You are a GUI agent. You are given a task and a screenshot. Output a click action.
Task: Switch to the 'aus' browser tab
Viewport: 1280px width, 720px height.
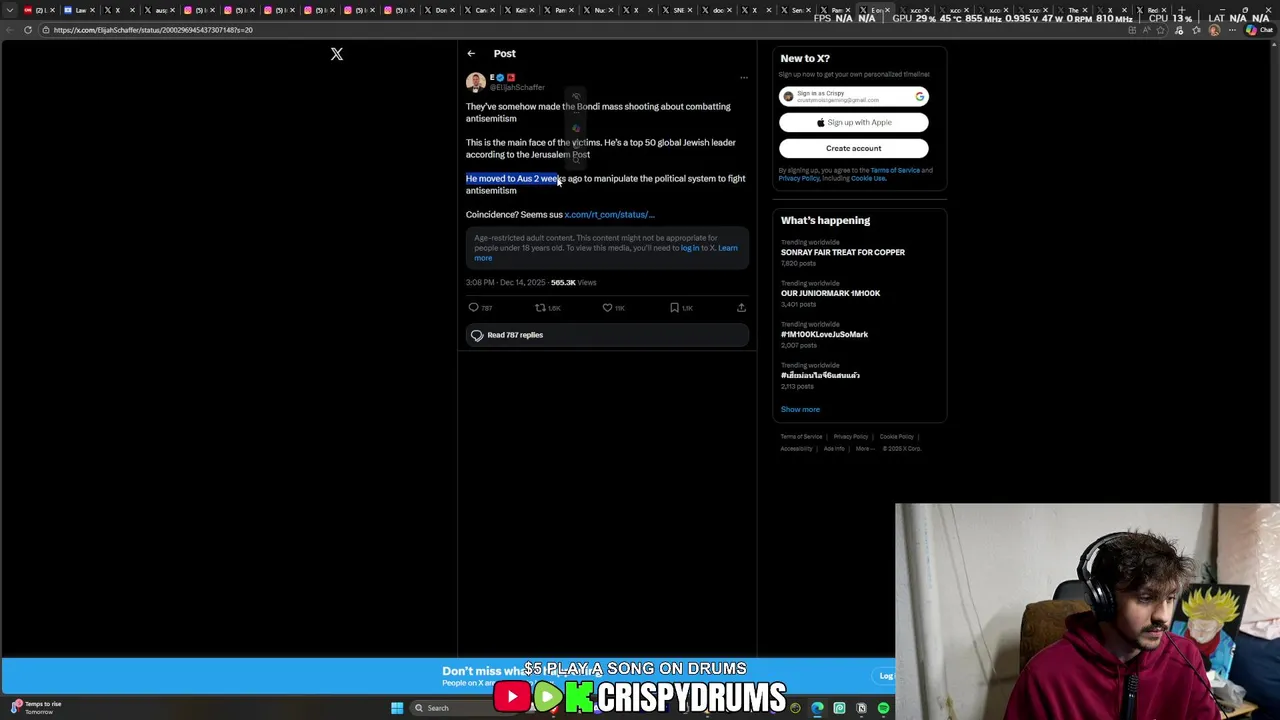[x=162, y=10]
